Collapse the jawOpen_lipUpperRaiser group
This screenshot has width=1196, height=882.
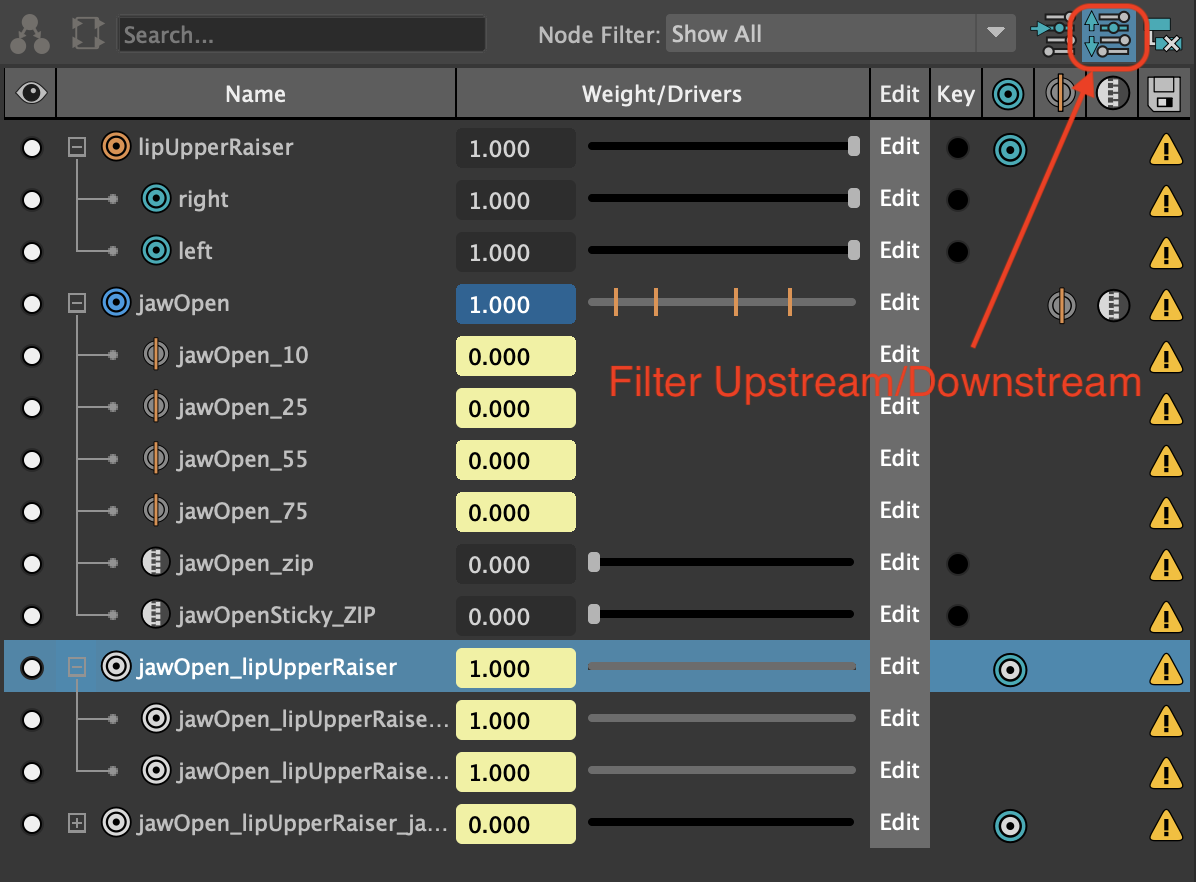tap(76, 668)
